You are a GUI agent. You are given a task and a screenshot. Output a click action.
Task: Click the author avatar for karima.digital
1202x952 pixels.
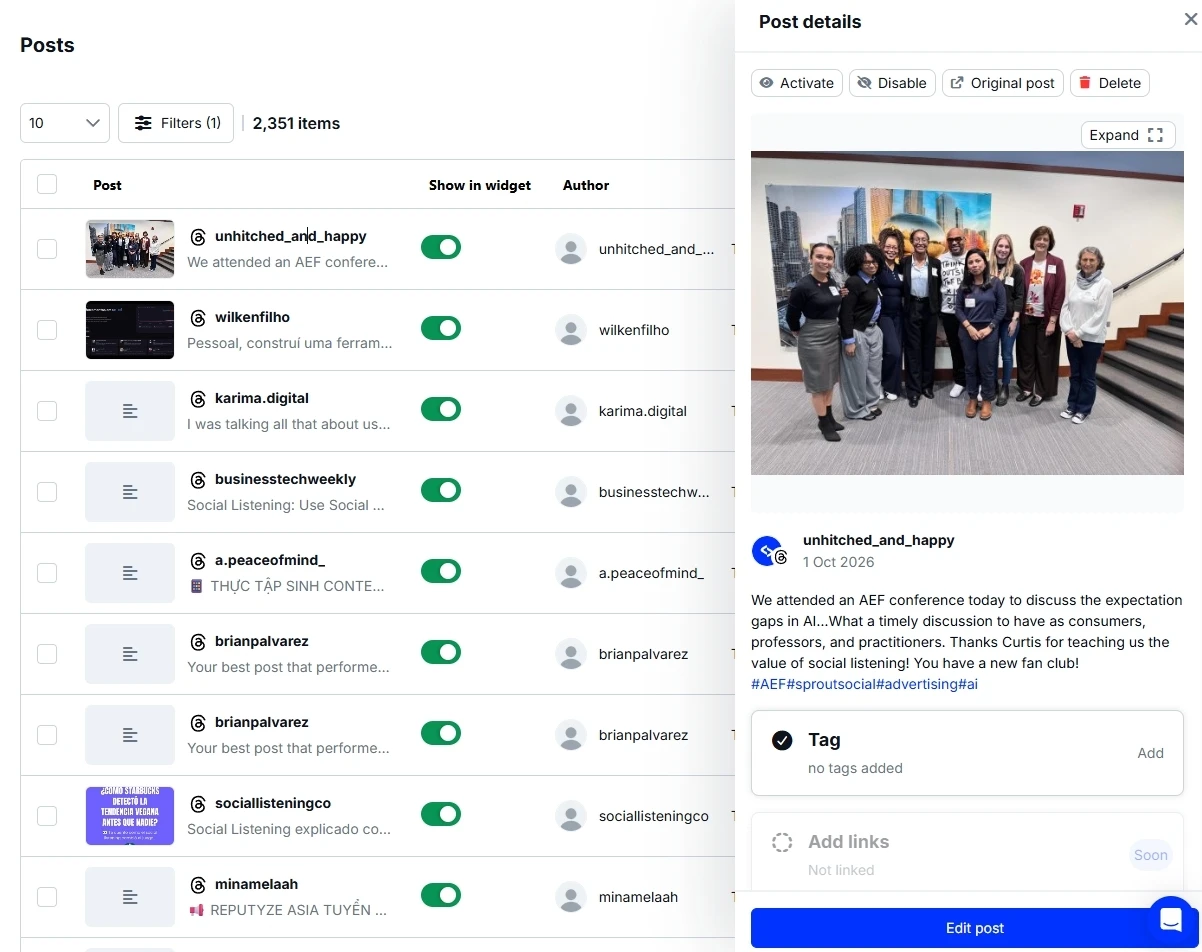click(571, 411)
